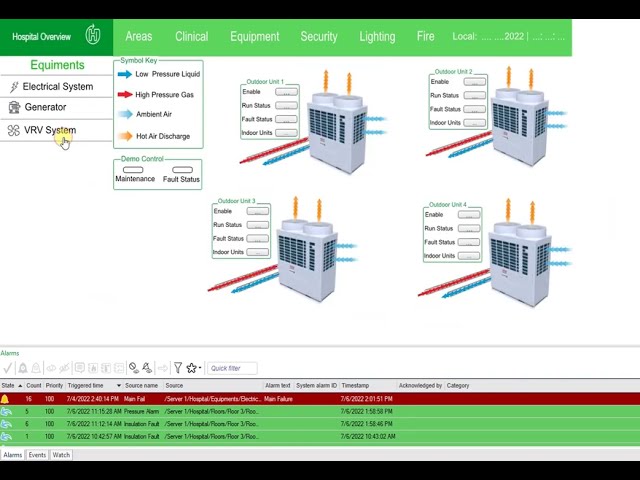Viewport: 640px width, 480px height.
Task: Sort by the Source name column header
Action: pos(141,385)
